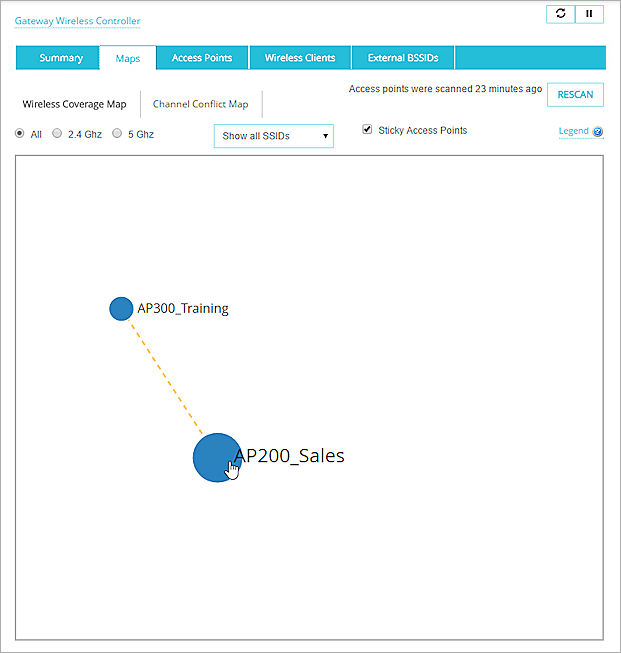Click the dashed orange connection line

click(x=165, y=376)
